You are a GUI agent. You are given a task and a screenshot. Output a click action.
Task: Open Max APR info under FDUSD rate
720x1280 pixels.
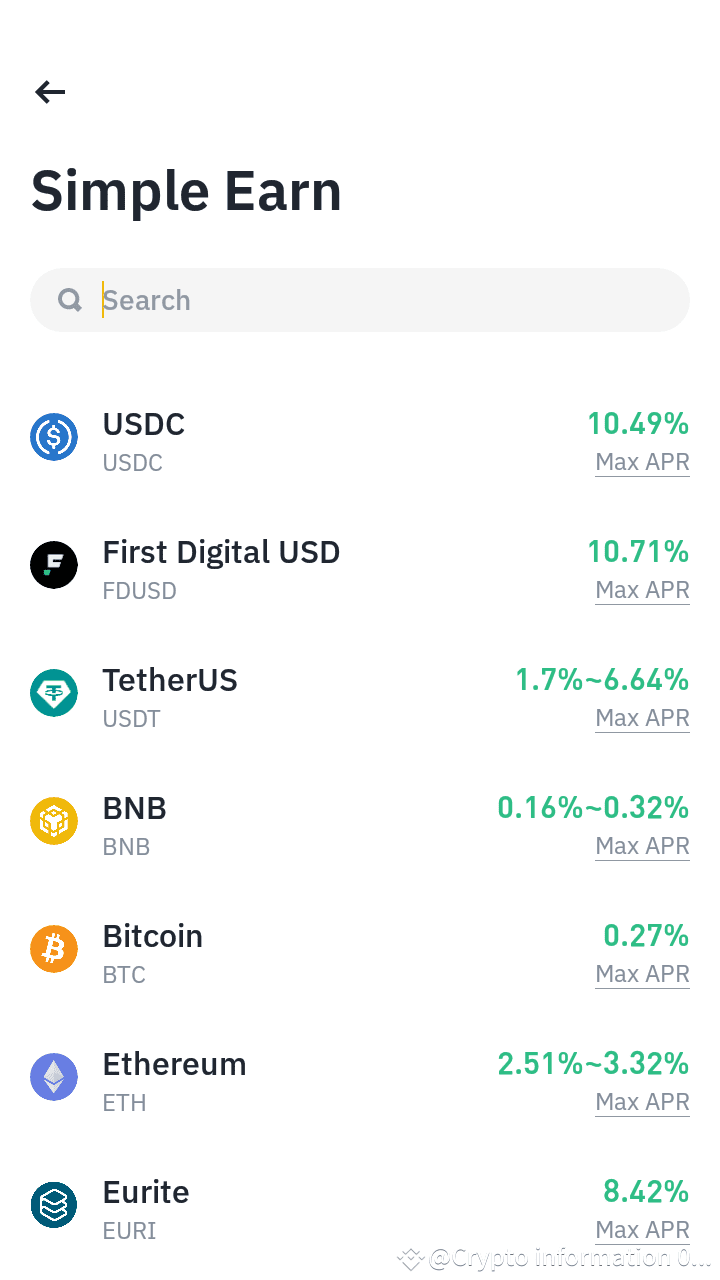642,590
